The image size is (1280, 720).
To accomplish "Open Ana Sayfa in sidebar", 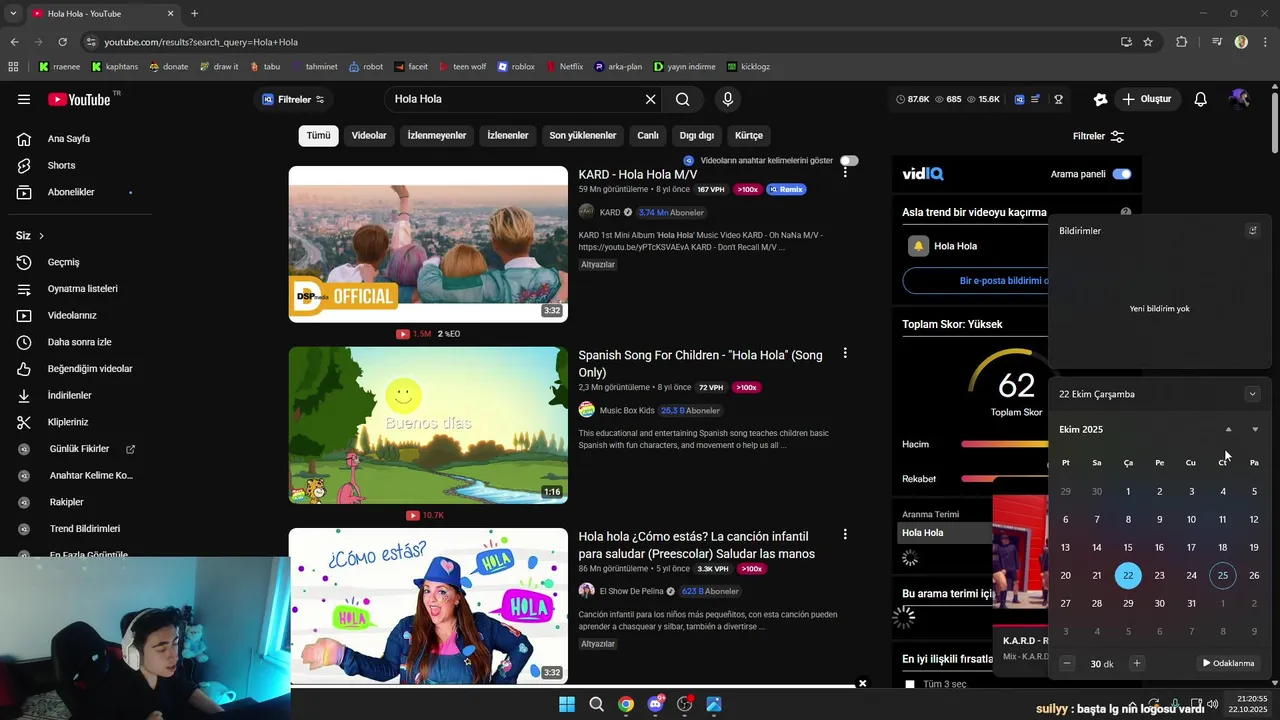I will pyautogui.click(x=69, y=139).
